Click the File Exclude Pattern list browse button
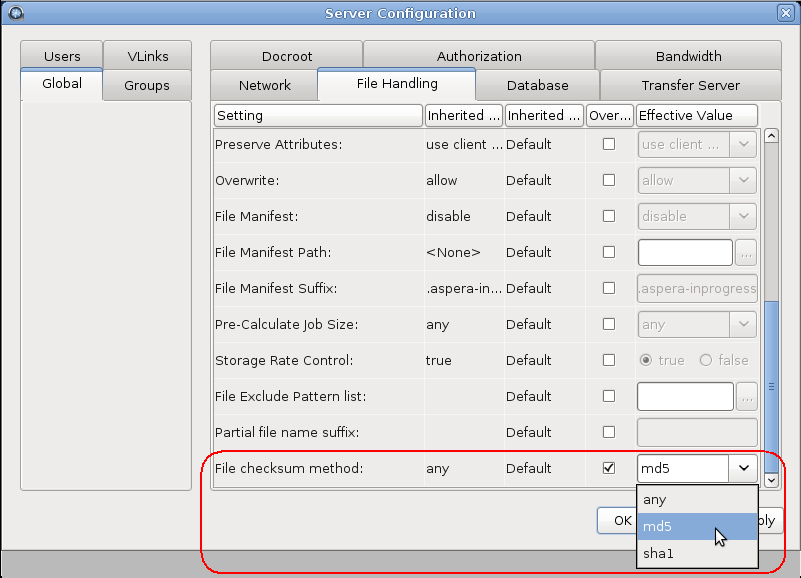 pyautogui.click(x=746, y=397)
